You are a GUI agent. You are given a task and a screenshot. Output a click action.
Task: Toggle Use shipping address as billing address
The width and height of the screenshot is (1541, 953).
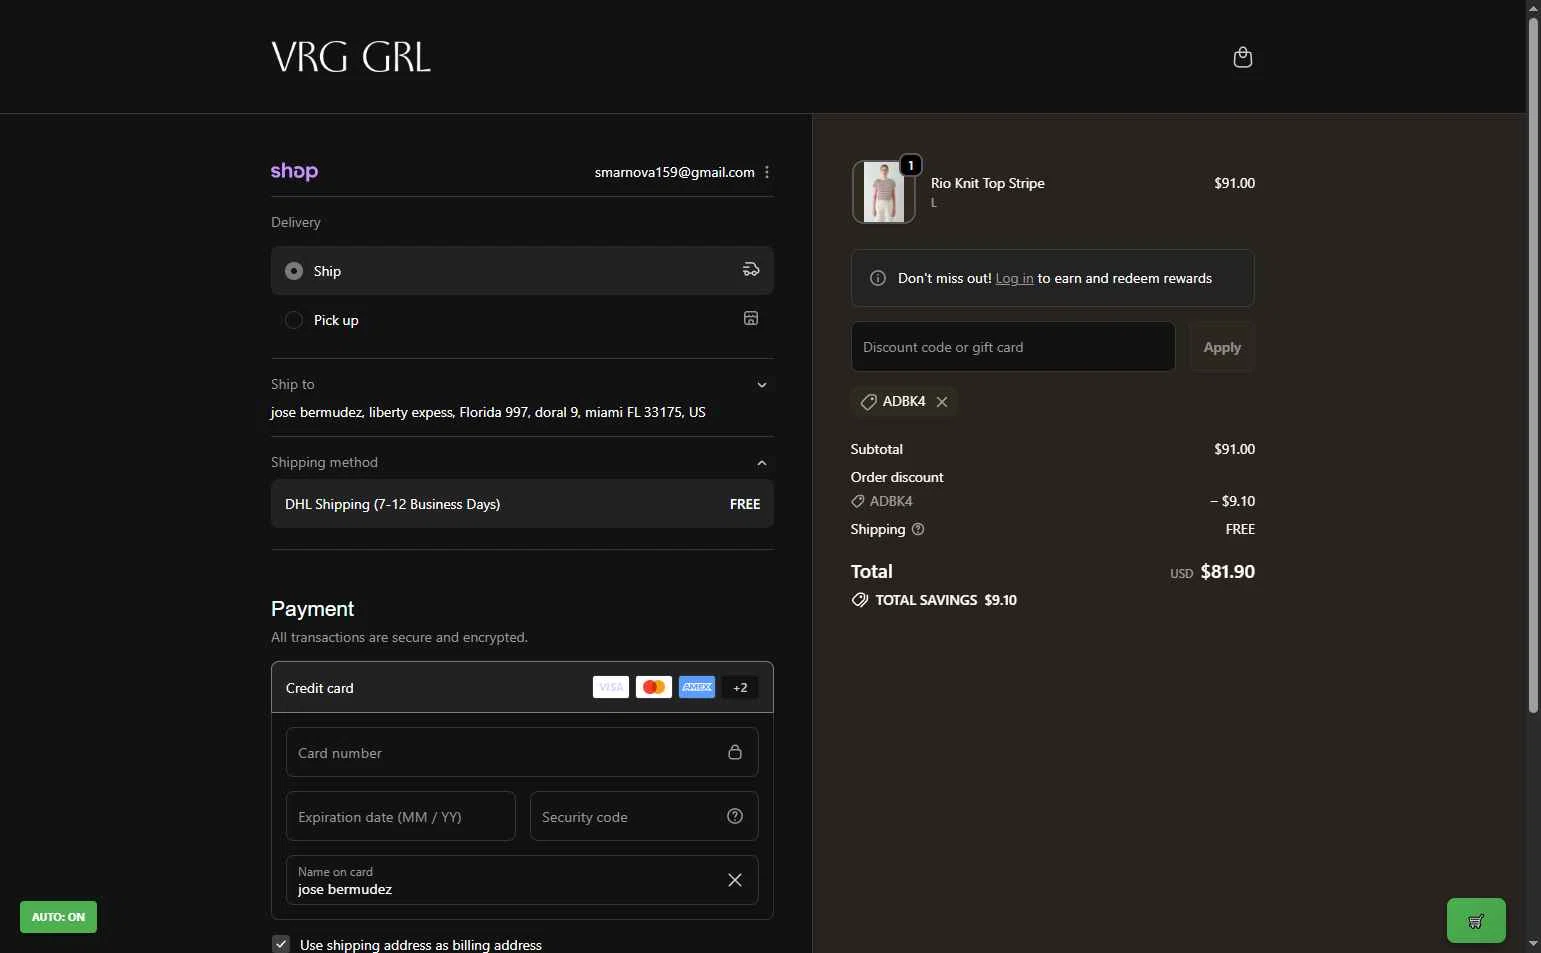281,944
